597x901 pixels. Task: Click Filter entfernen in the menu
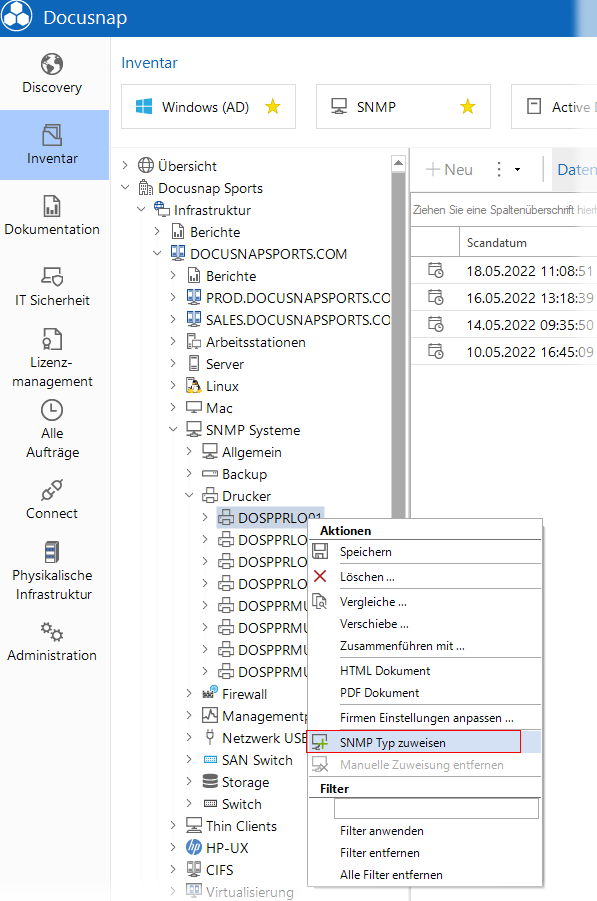[380, 853]
